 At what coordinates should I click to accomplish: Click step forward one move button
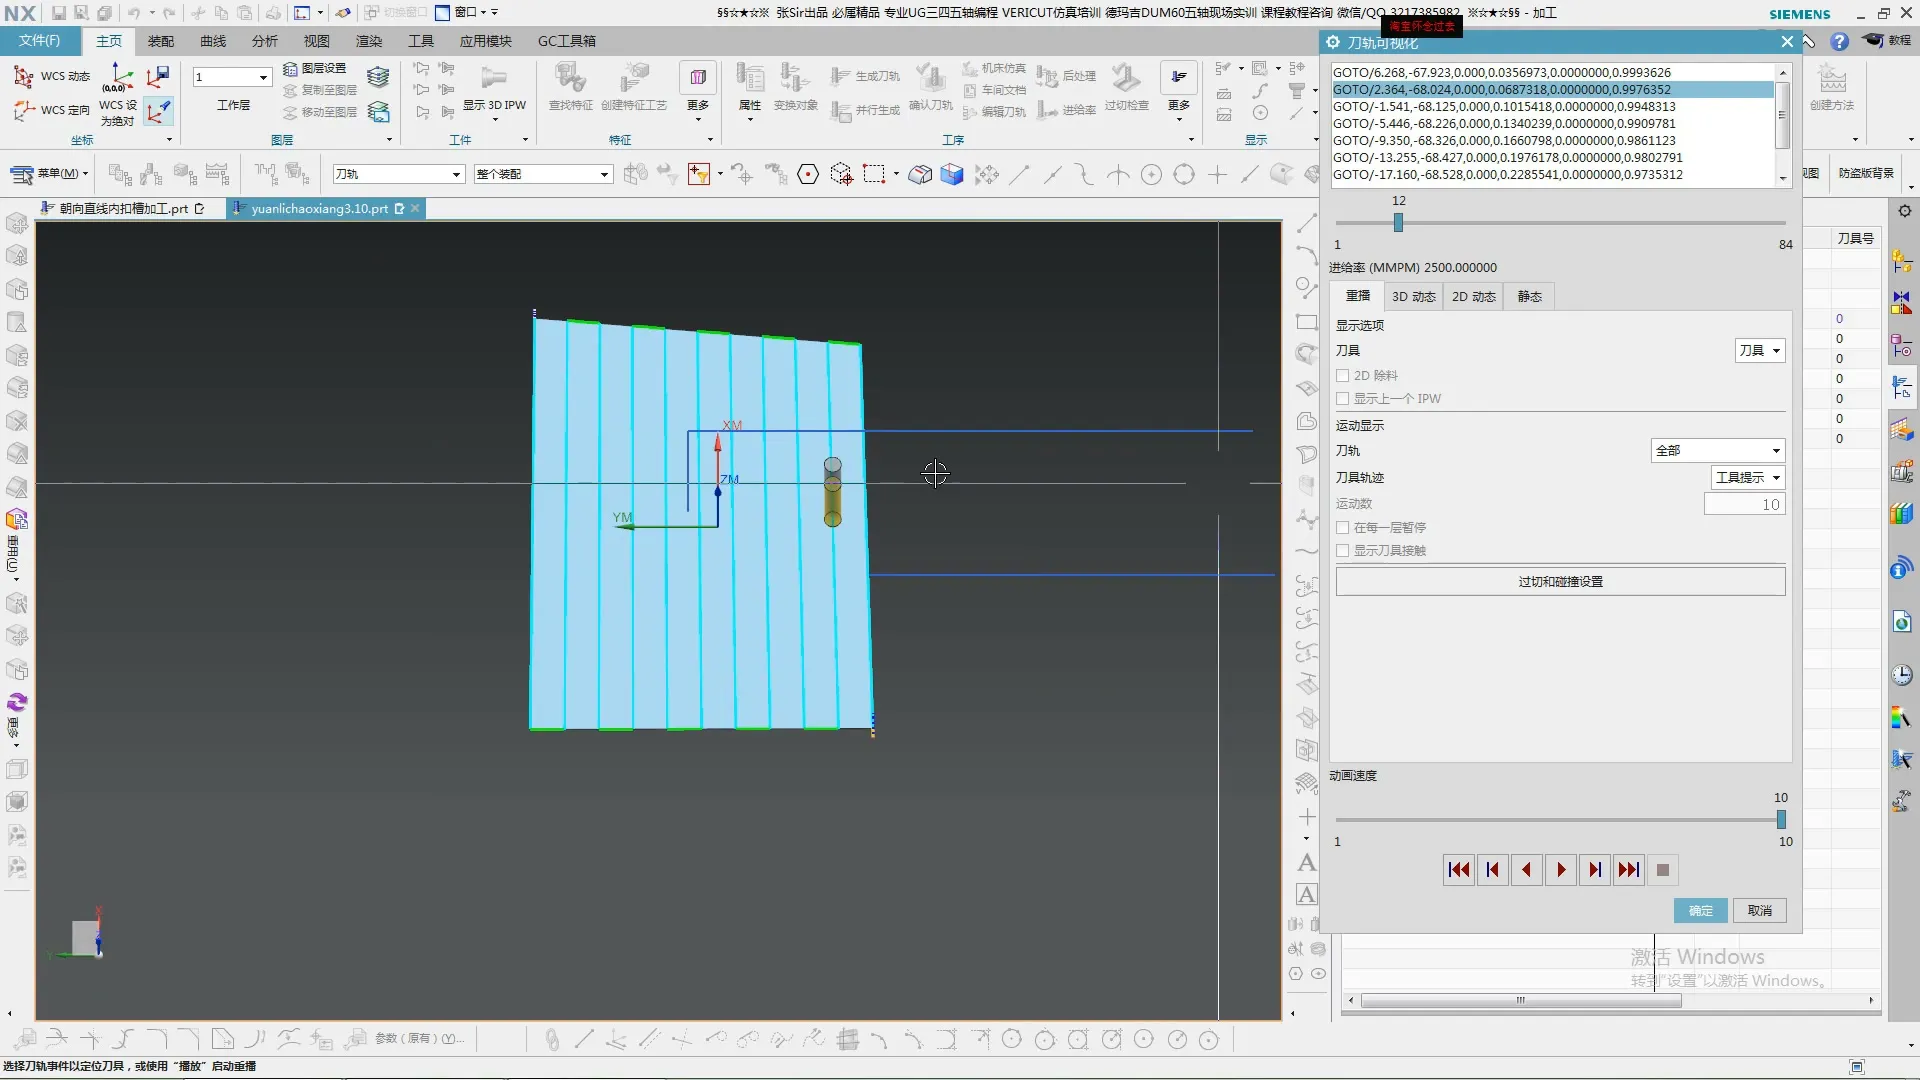[1595, 870]
